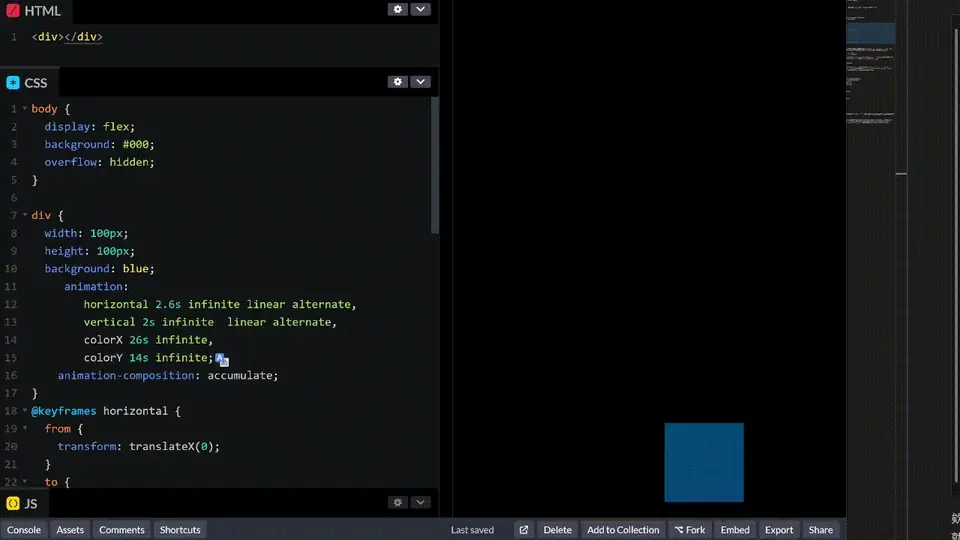Click 'horizontal 2.6s infinite' line
The height and width of the screenshot is (540, 960).
coord(220,304)
